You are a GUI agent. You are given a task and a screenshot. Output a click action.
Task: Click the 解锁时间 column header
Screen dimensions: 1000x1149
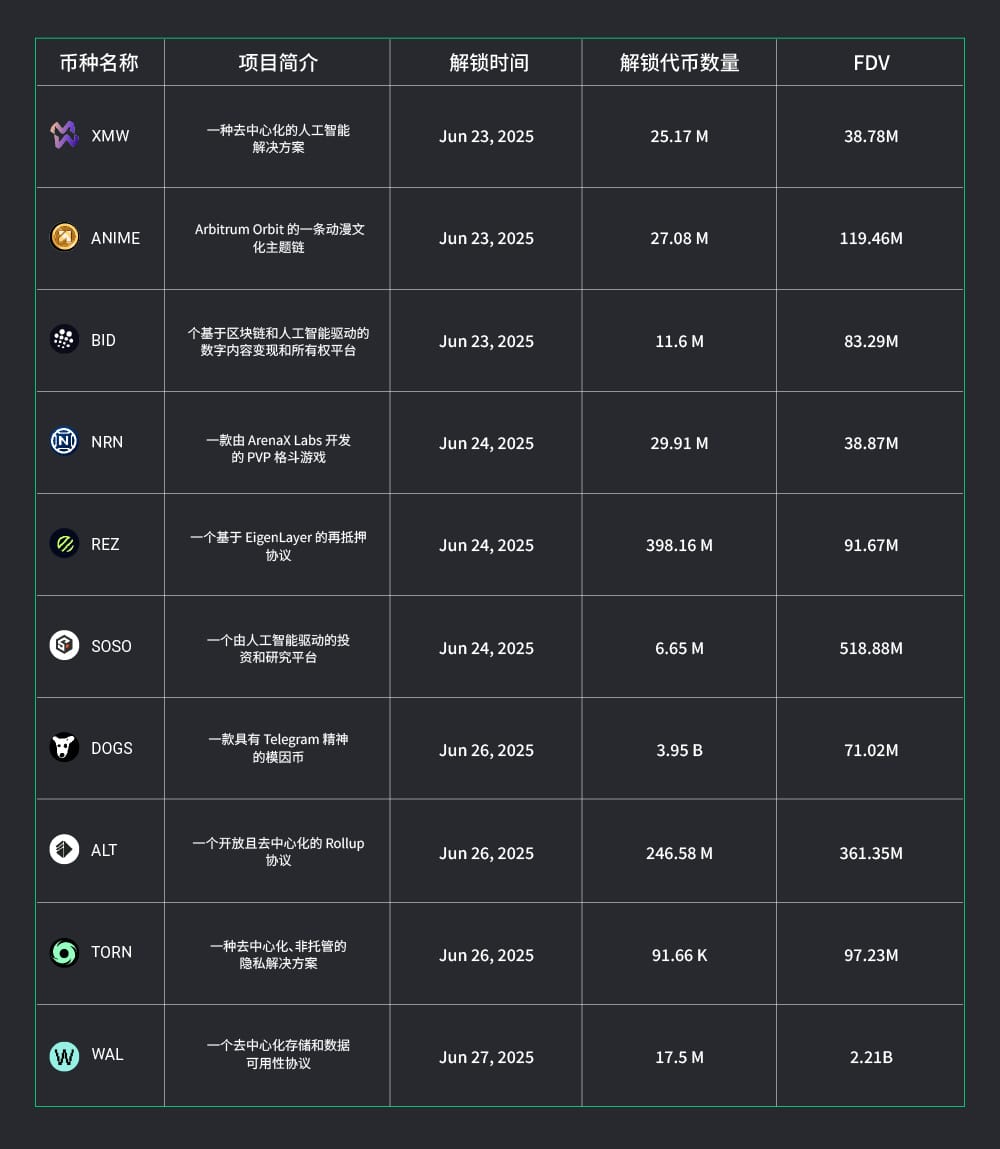(x=489, y=63)
